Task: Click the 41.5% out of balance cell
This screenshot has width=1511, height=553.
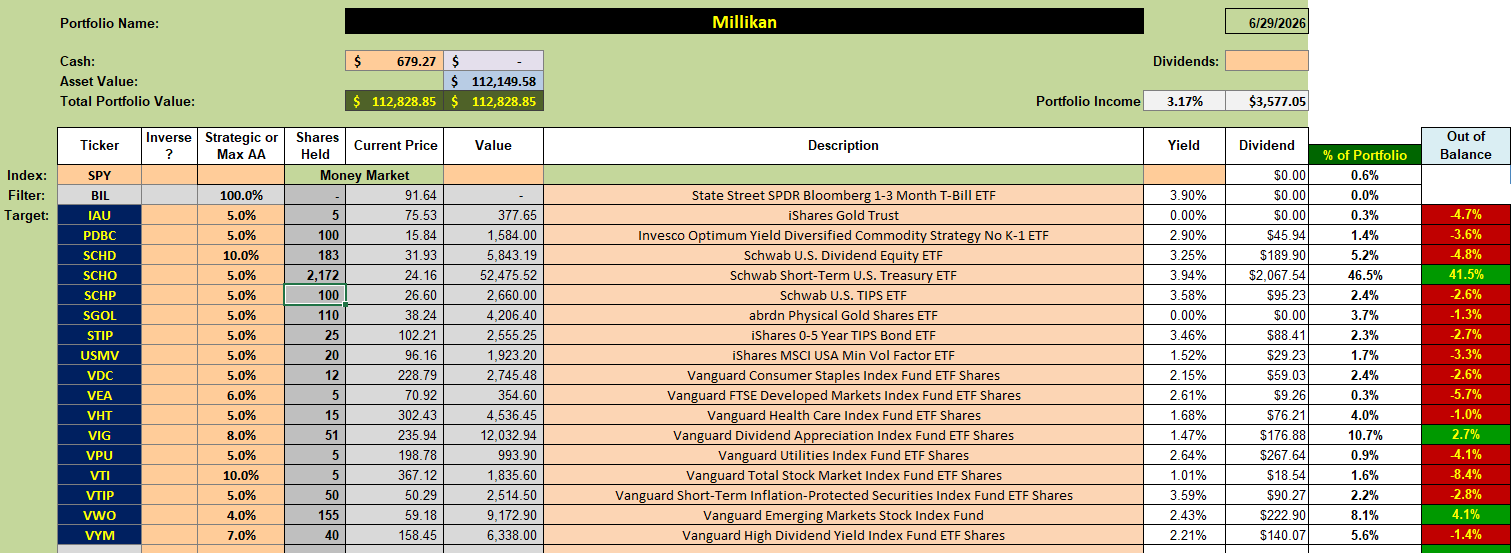Action: [x=1465, y=275]
